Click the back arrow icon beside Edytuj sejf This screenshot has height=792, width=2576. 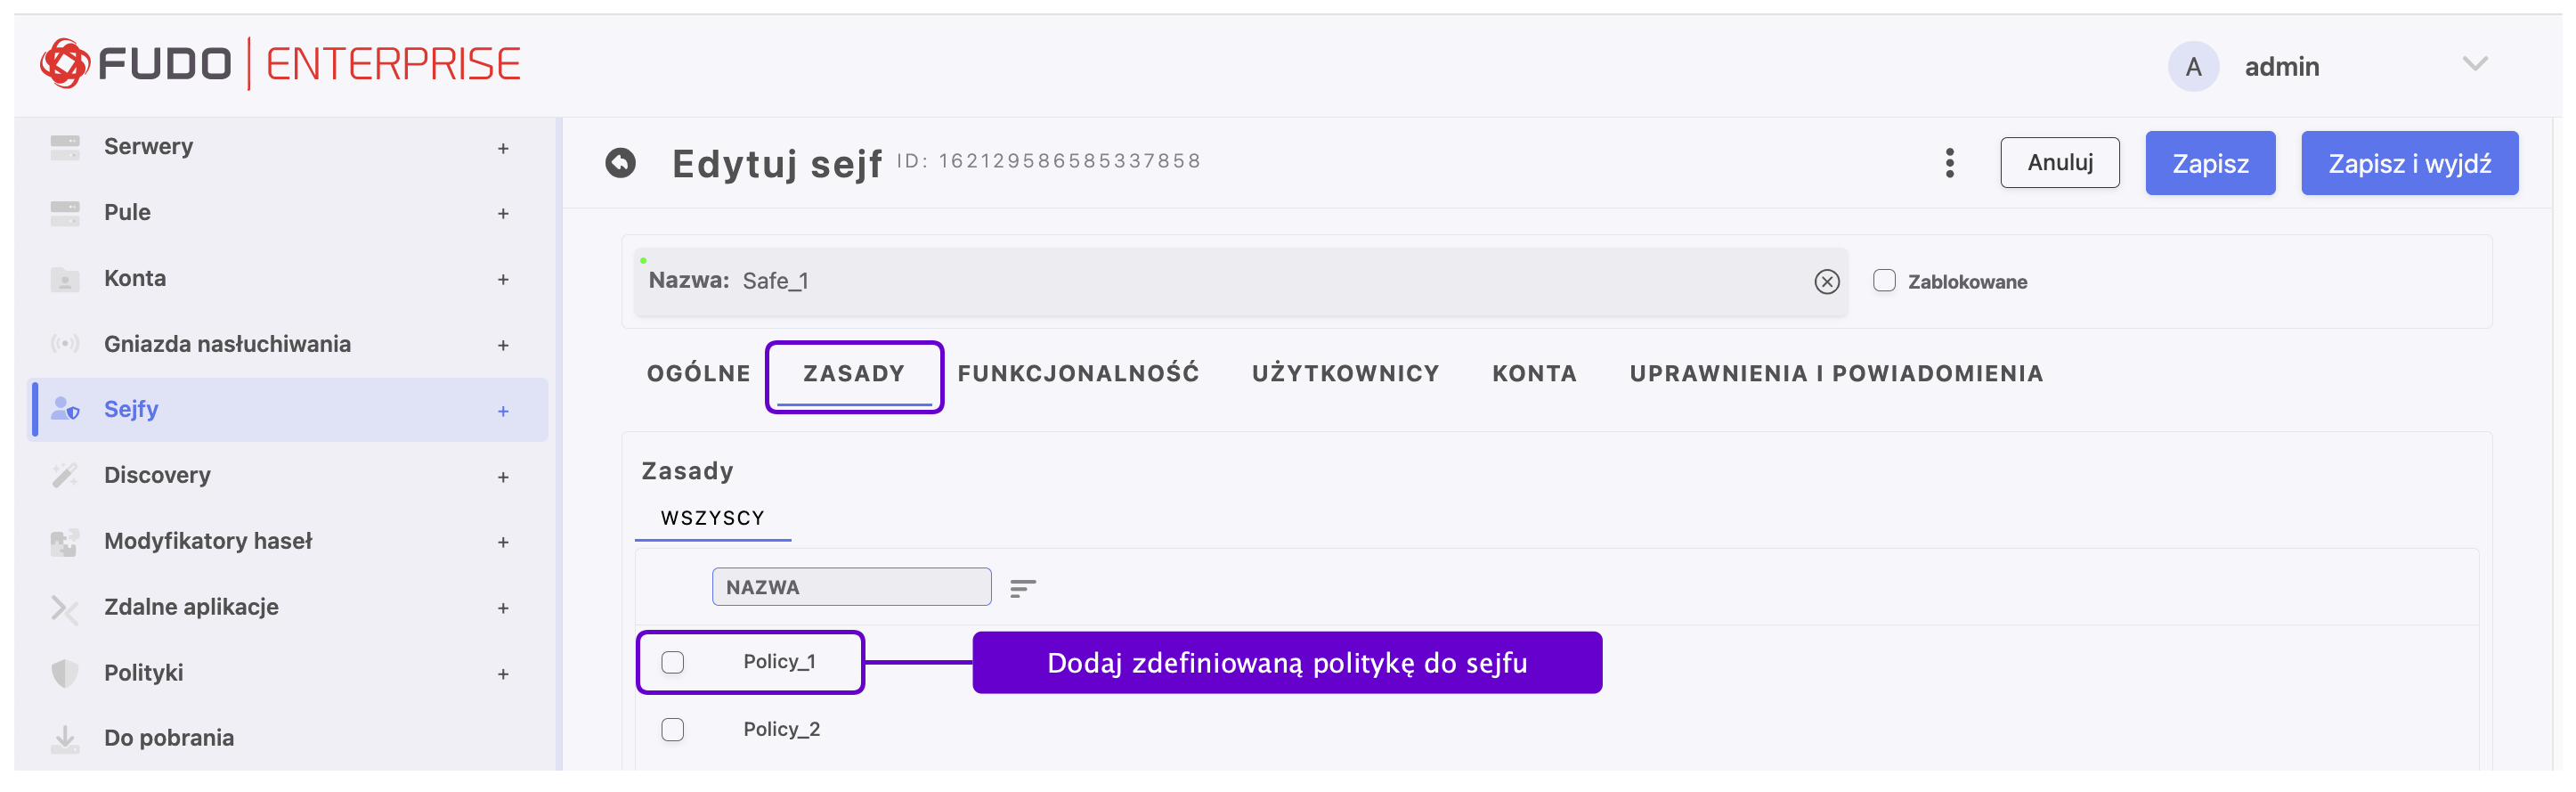620,162
